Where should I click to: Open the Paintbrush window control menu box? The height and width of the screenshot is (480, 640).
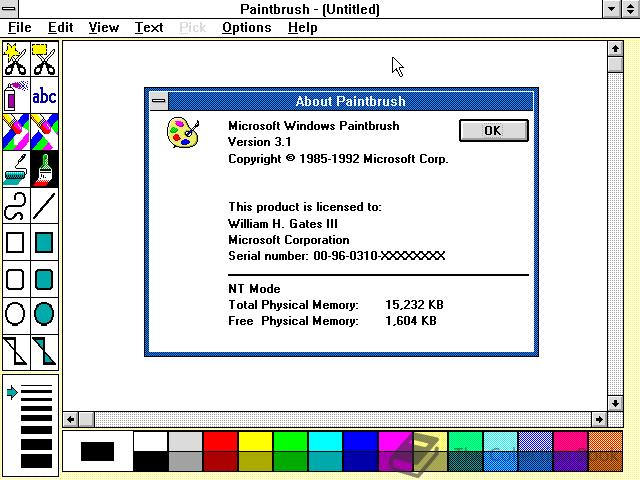coord(9,8)
